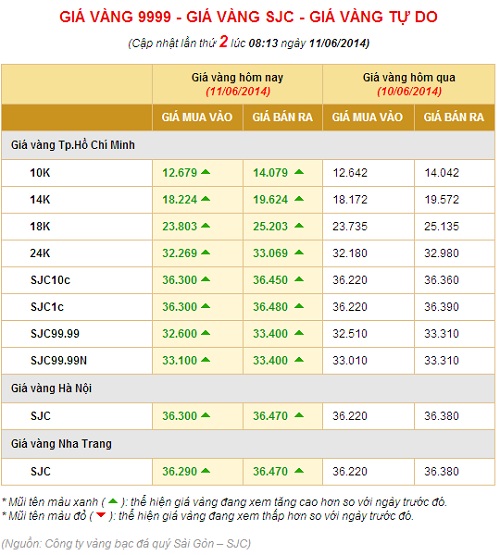Click the SJC10c row label
This screenshot has height=555, width=500.
50,280
